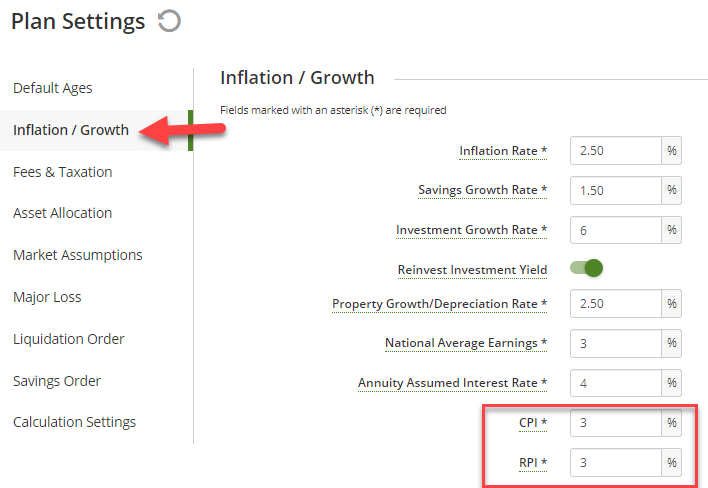Viewport: 708px width, 488px height.
Task: Switch to Market Assumptions settings
Action: coord(78,255)
